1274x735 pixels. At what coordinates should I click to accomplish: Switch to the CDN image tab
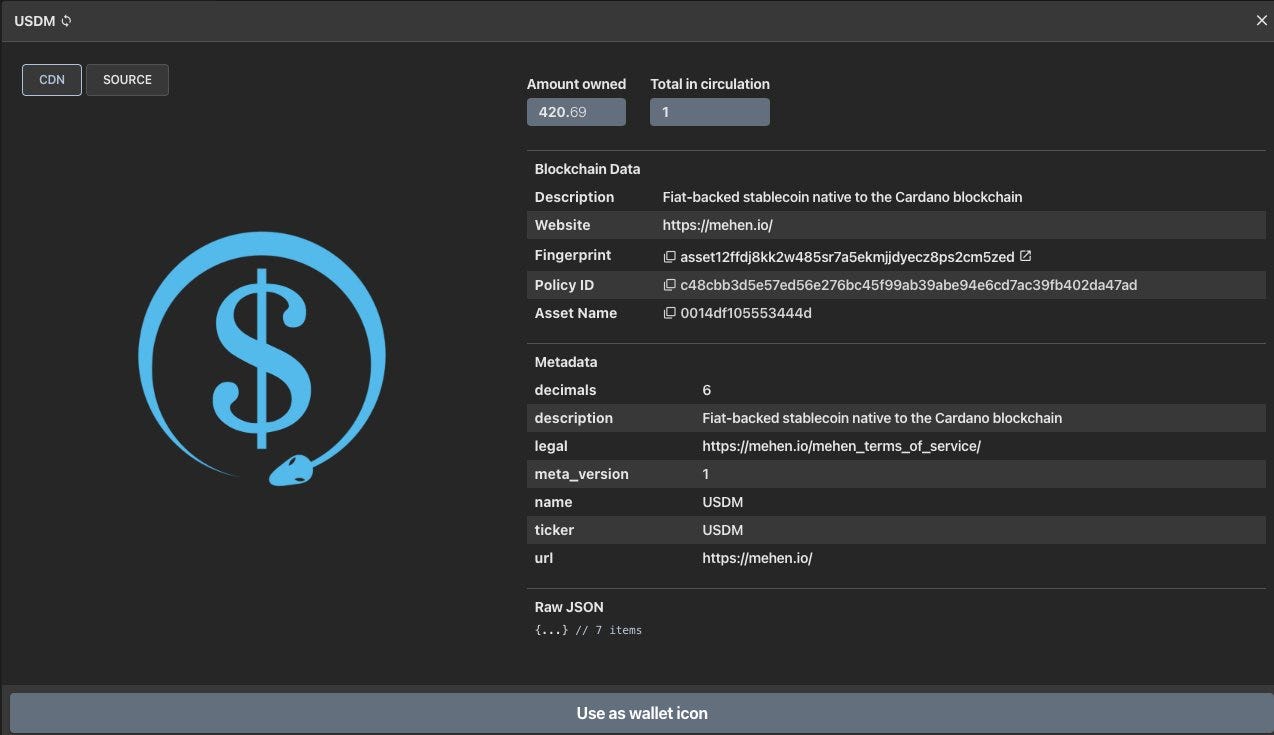pyautogui.click(x=52, y=80)
